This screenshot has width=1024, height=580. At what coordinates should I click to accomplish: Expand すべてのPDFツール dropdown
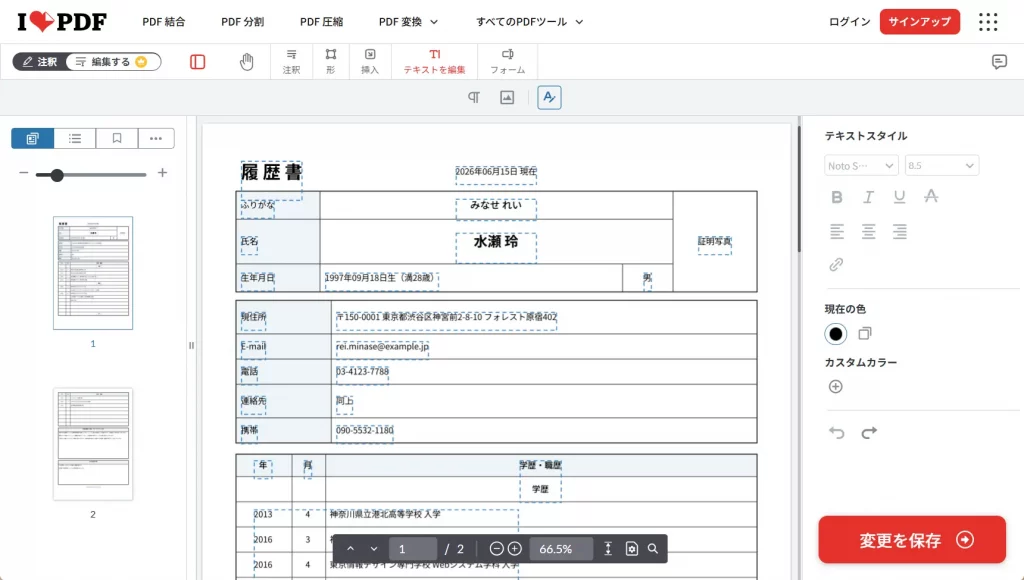point(529,22)
